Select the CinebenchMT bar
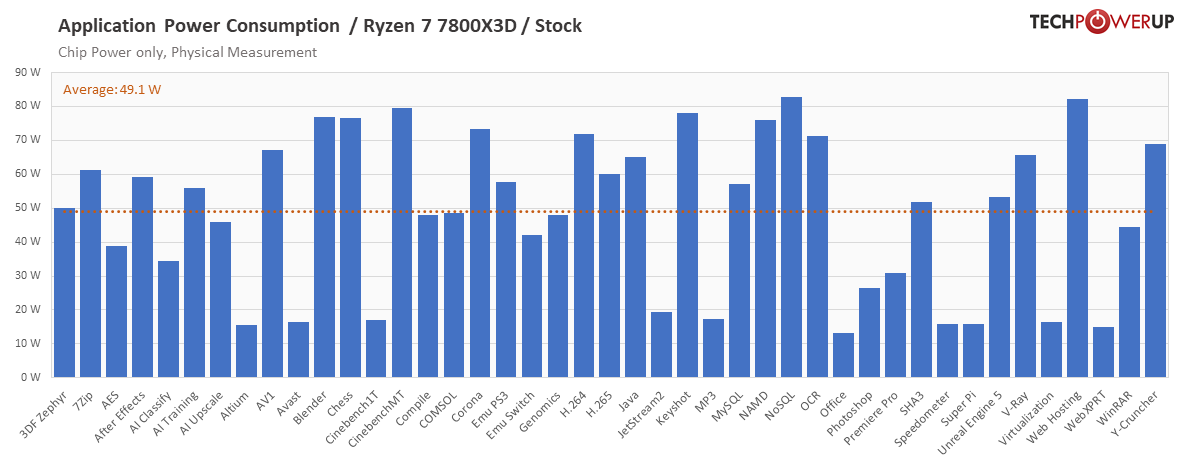 402,243
